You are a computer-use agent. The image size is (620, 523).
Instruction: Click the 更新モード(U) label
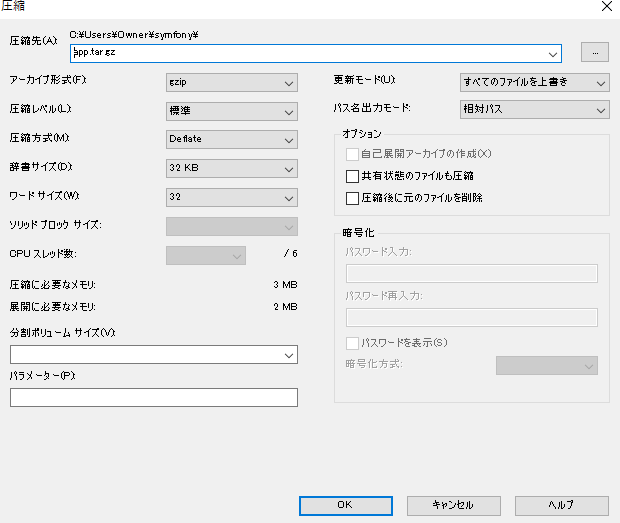(x=364, y=80)
